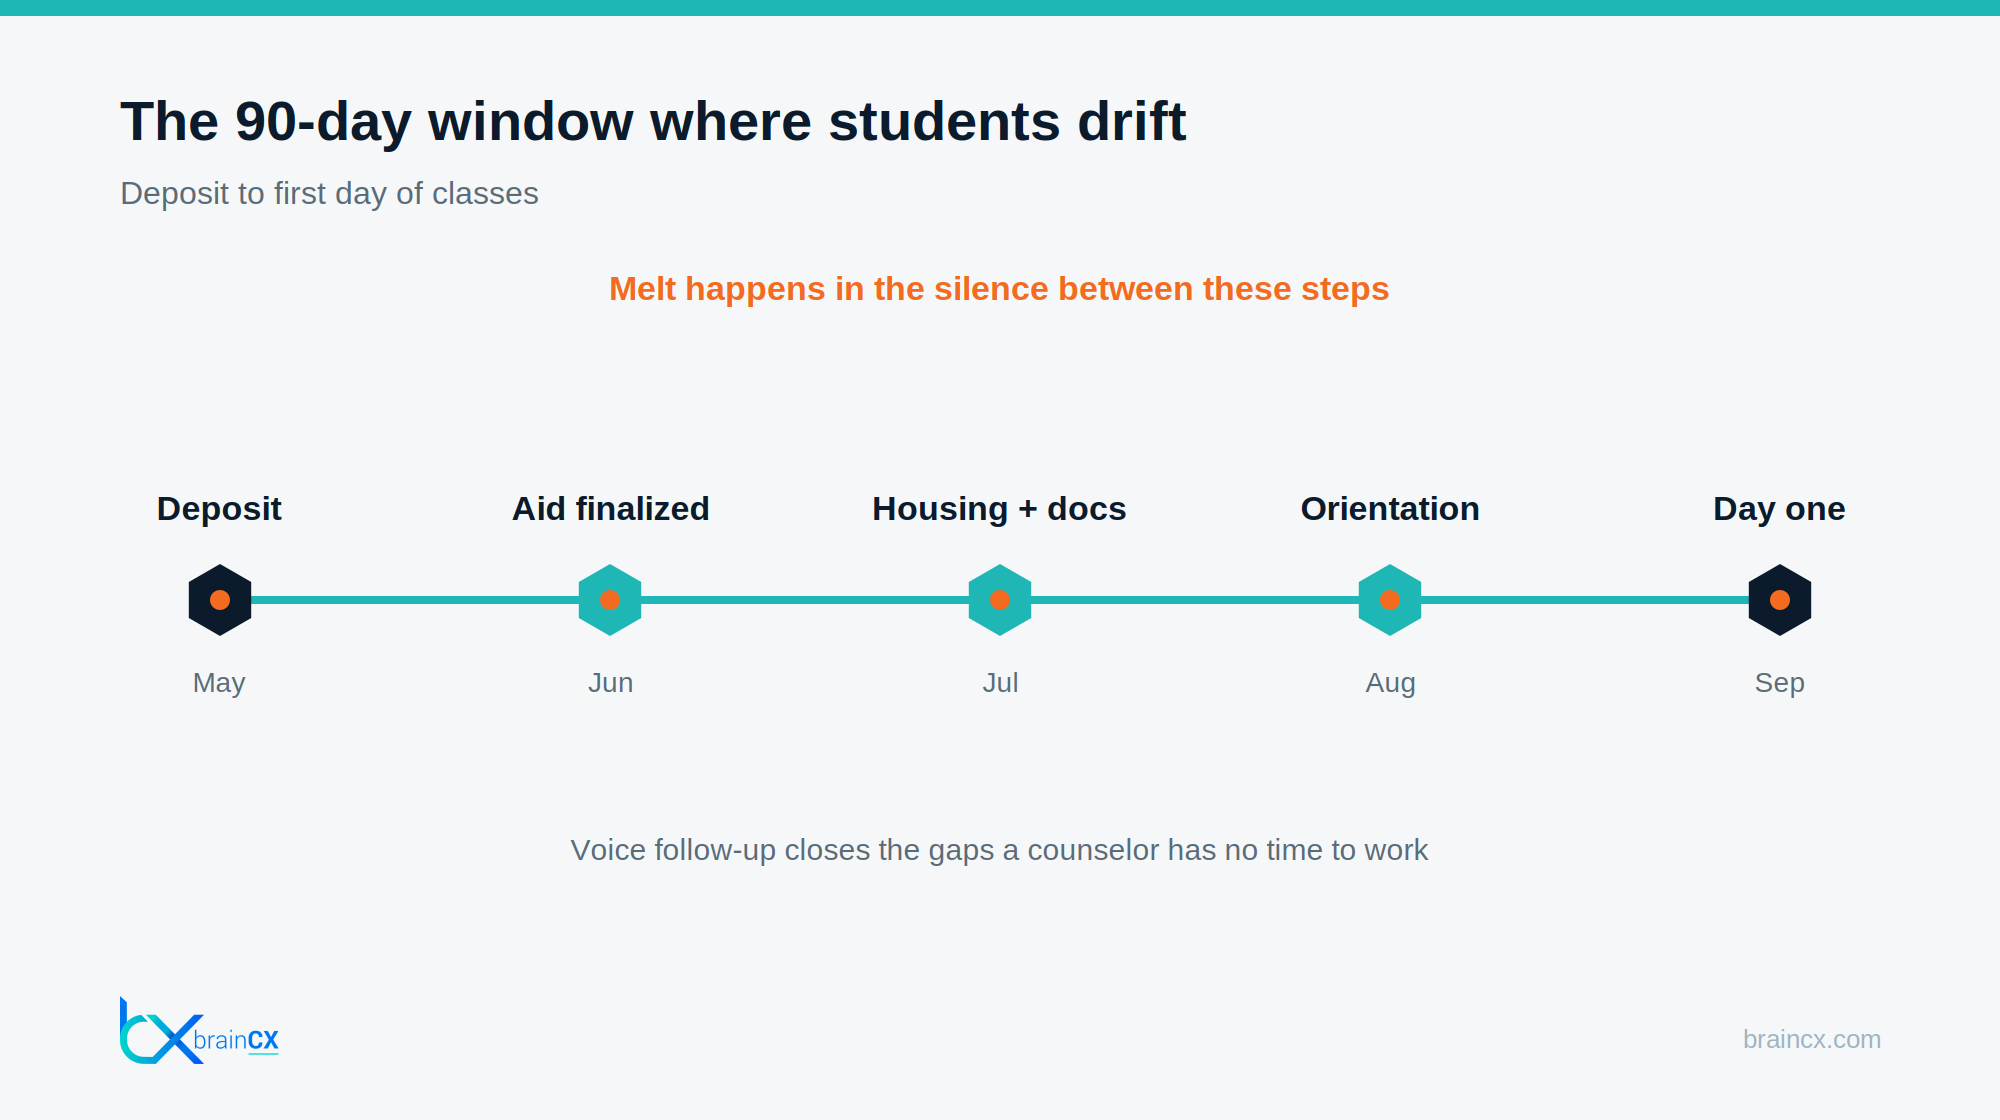
Task: Click the dark Deposit hexagon marker
Action: [x=220, y=600]
